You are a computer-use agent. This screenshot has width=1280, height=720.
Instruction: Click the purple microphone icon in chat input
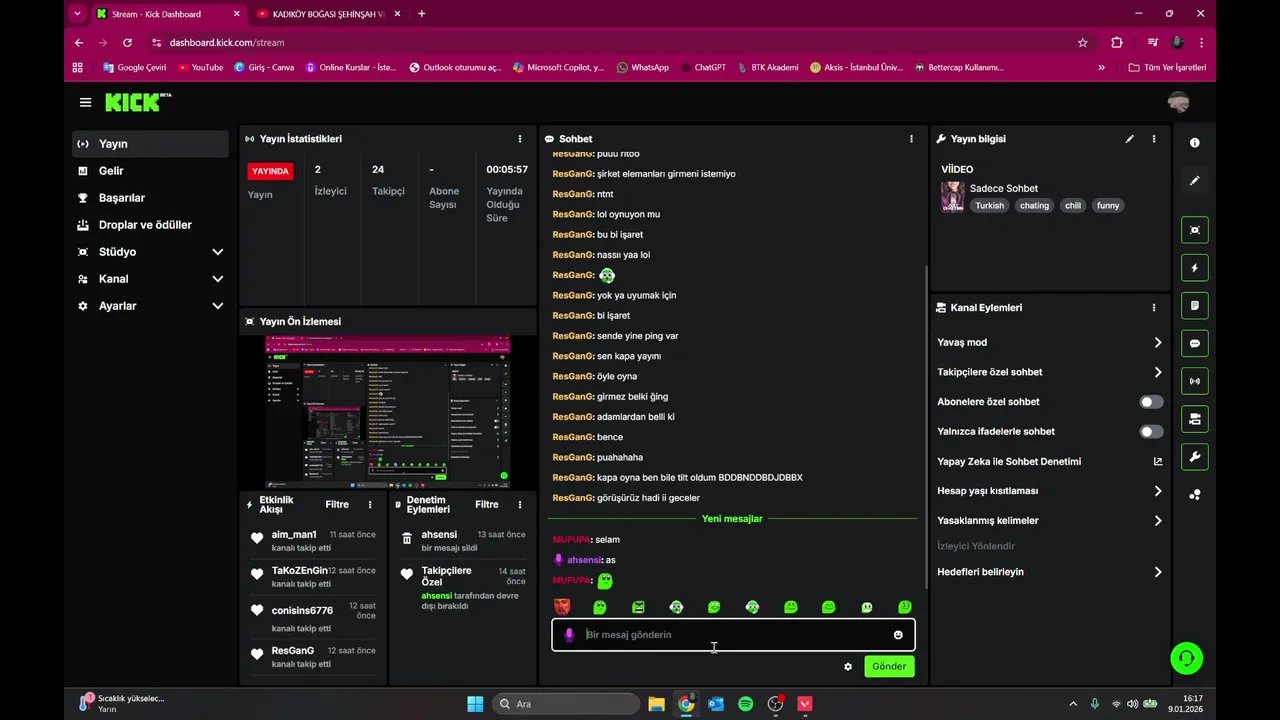click(x=569, y=635)
